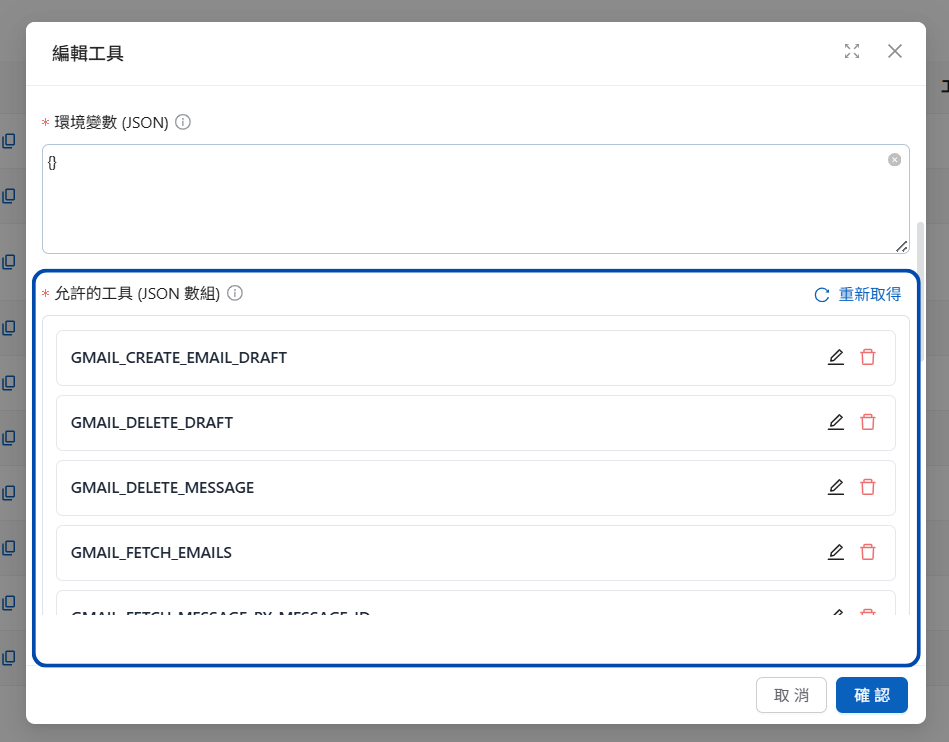
Task: Click the 取消 cancel button
Action: coord(792,695)
